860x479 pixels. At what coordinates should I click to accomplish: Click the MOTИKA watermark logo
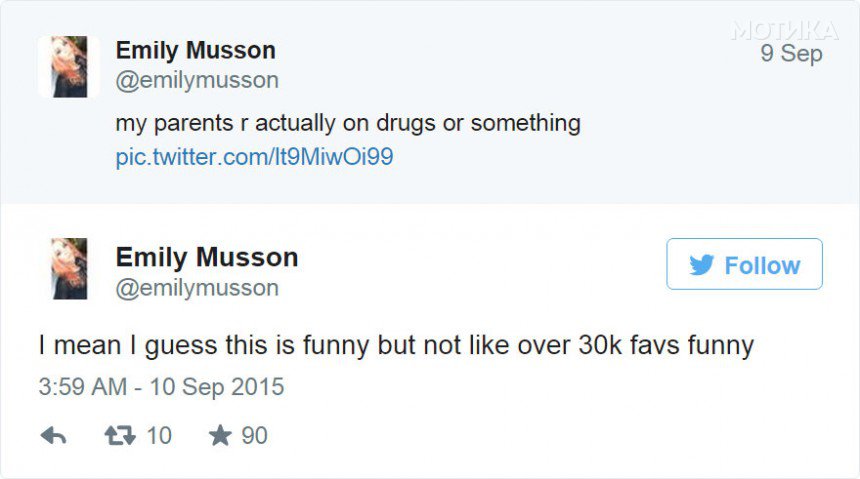[784, 31]
